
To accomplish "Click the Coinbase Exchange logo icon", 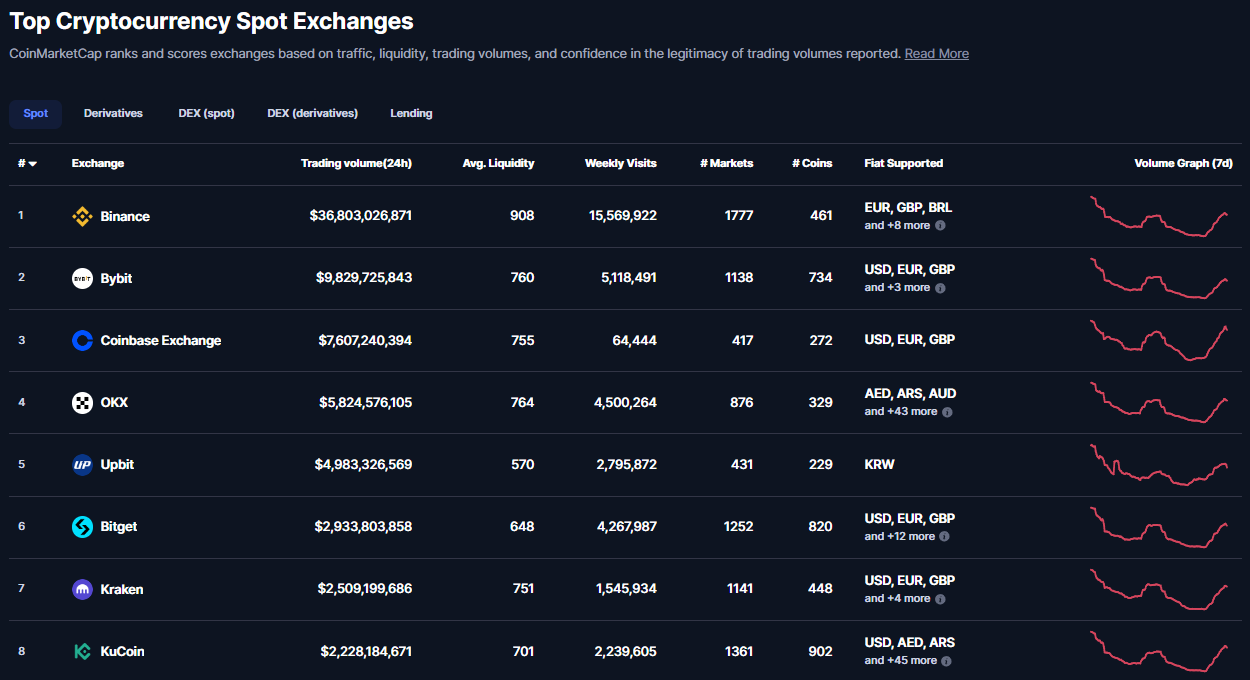I will [x=82, y=340].
